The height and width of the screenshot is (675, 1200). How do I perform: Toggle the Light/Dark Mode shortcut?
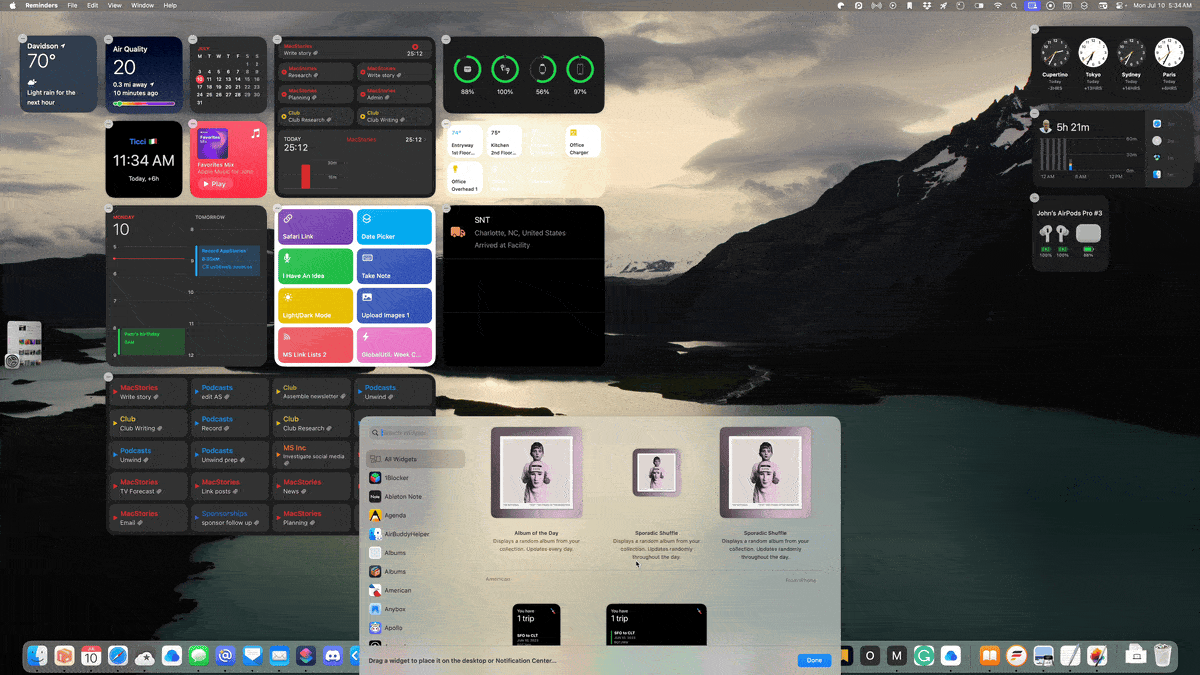[x=315, y=306]
